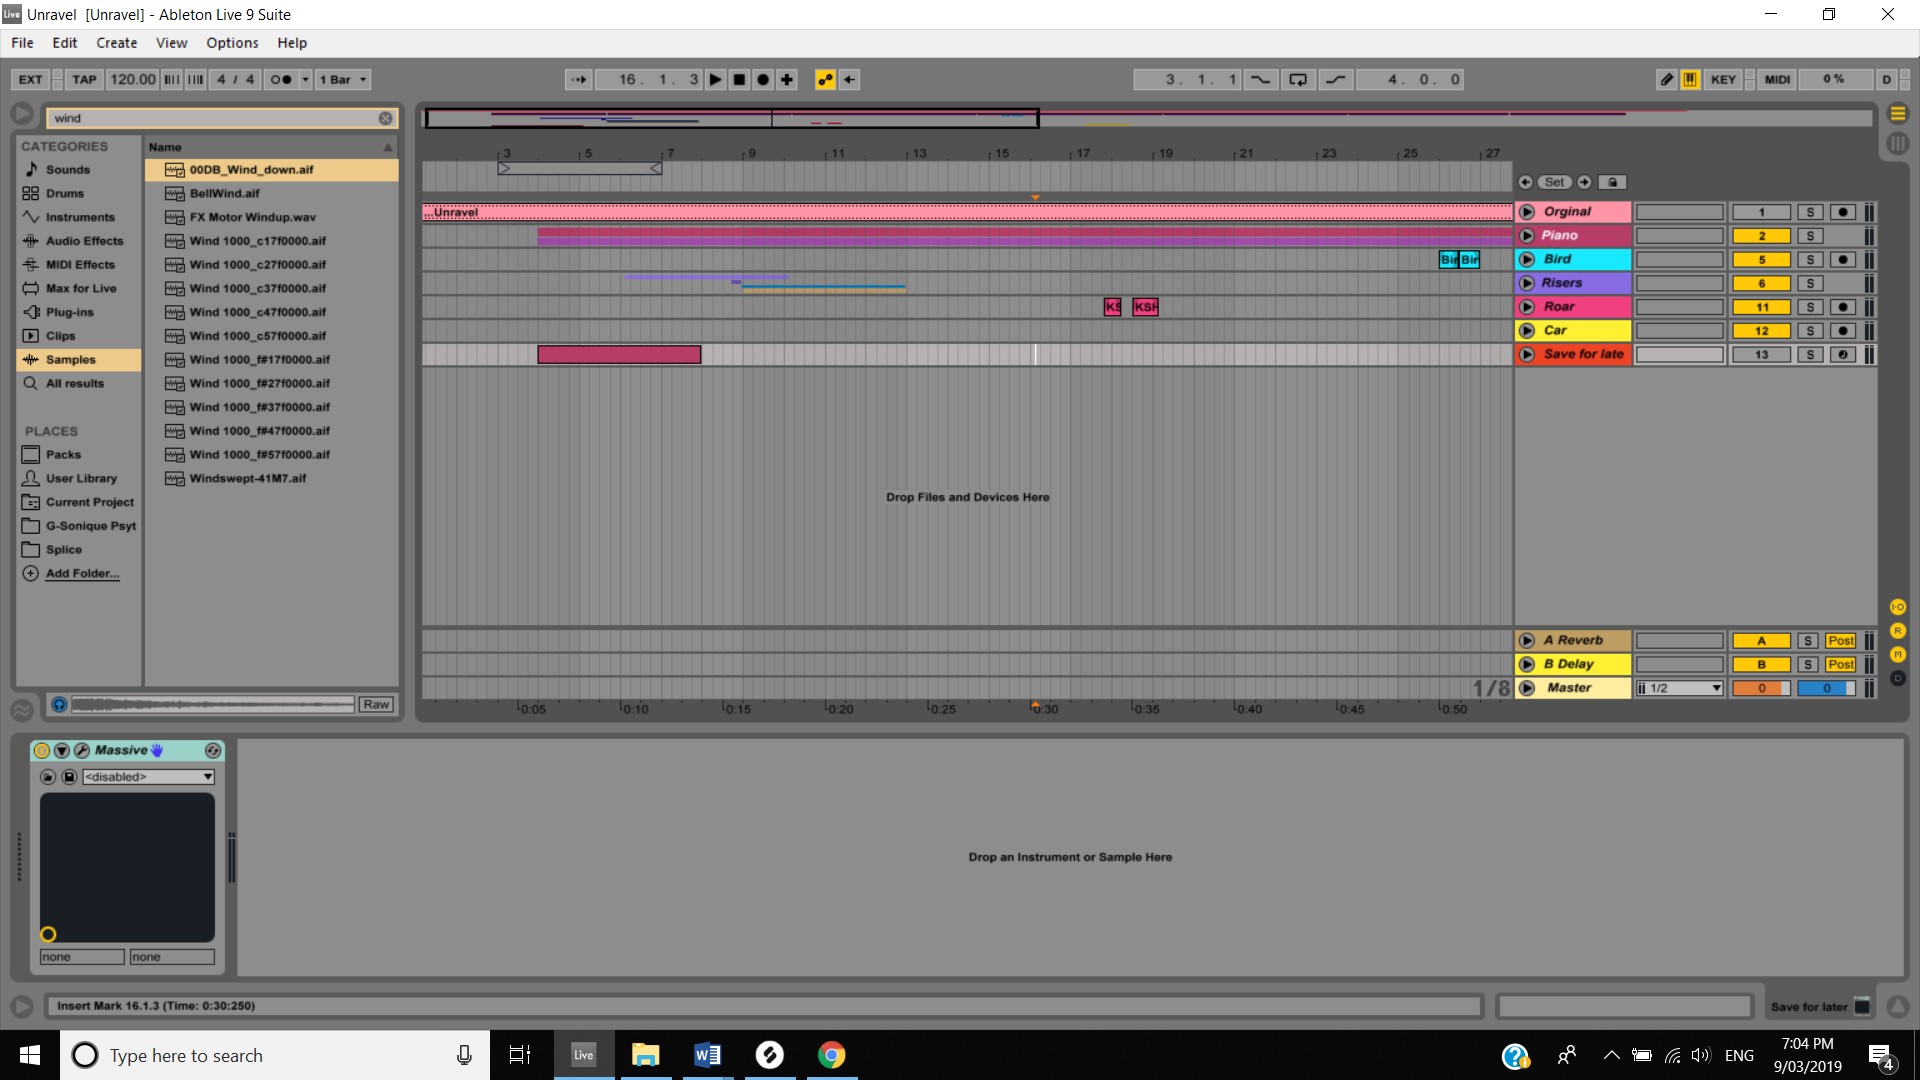Open the 1 Bar quantization dropdown
The width and height of the screenshot is (1920, 1080).
point(344,80)
